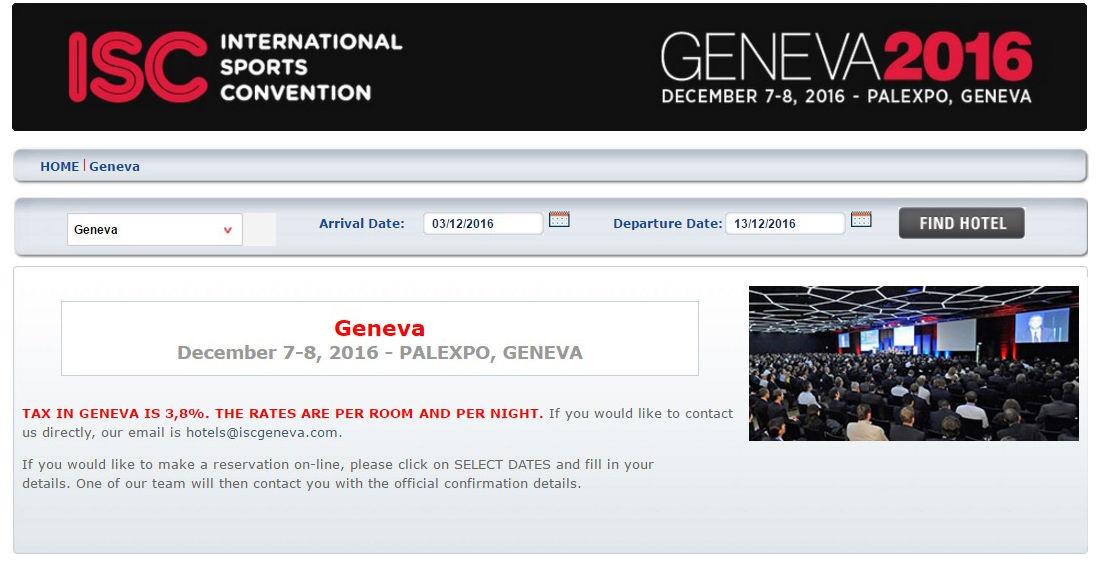The height and width of the screenshot is (565, 1100).
Task: Click the red chevron arrow on city selector
Action: click(x=228, y=230)
